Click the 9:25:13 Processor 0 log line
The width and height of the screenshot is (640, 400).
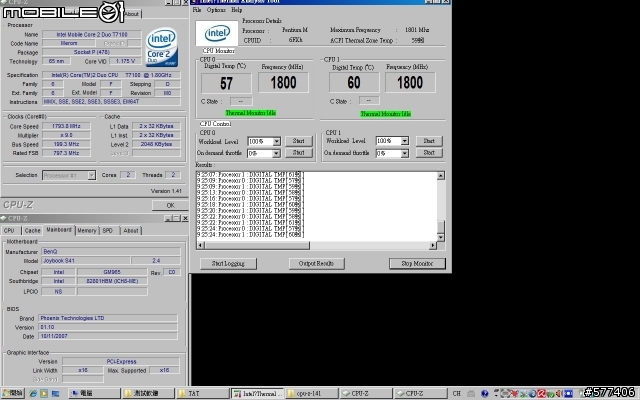(x=250, y=193)
